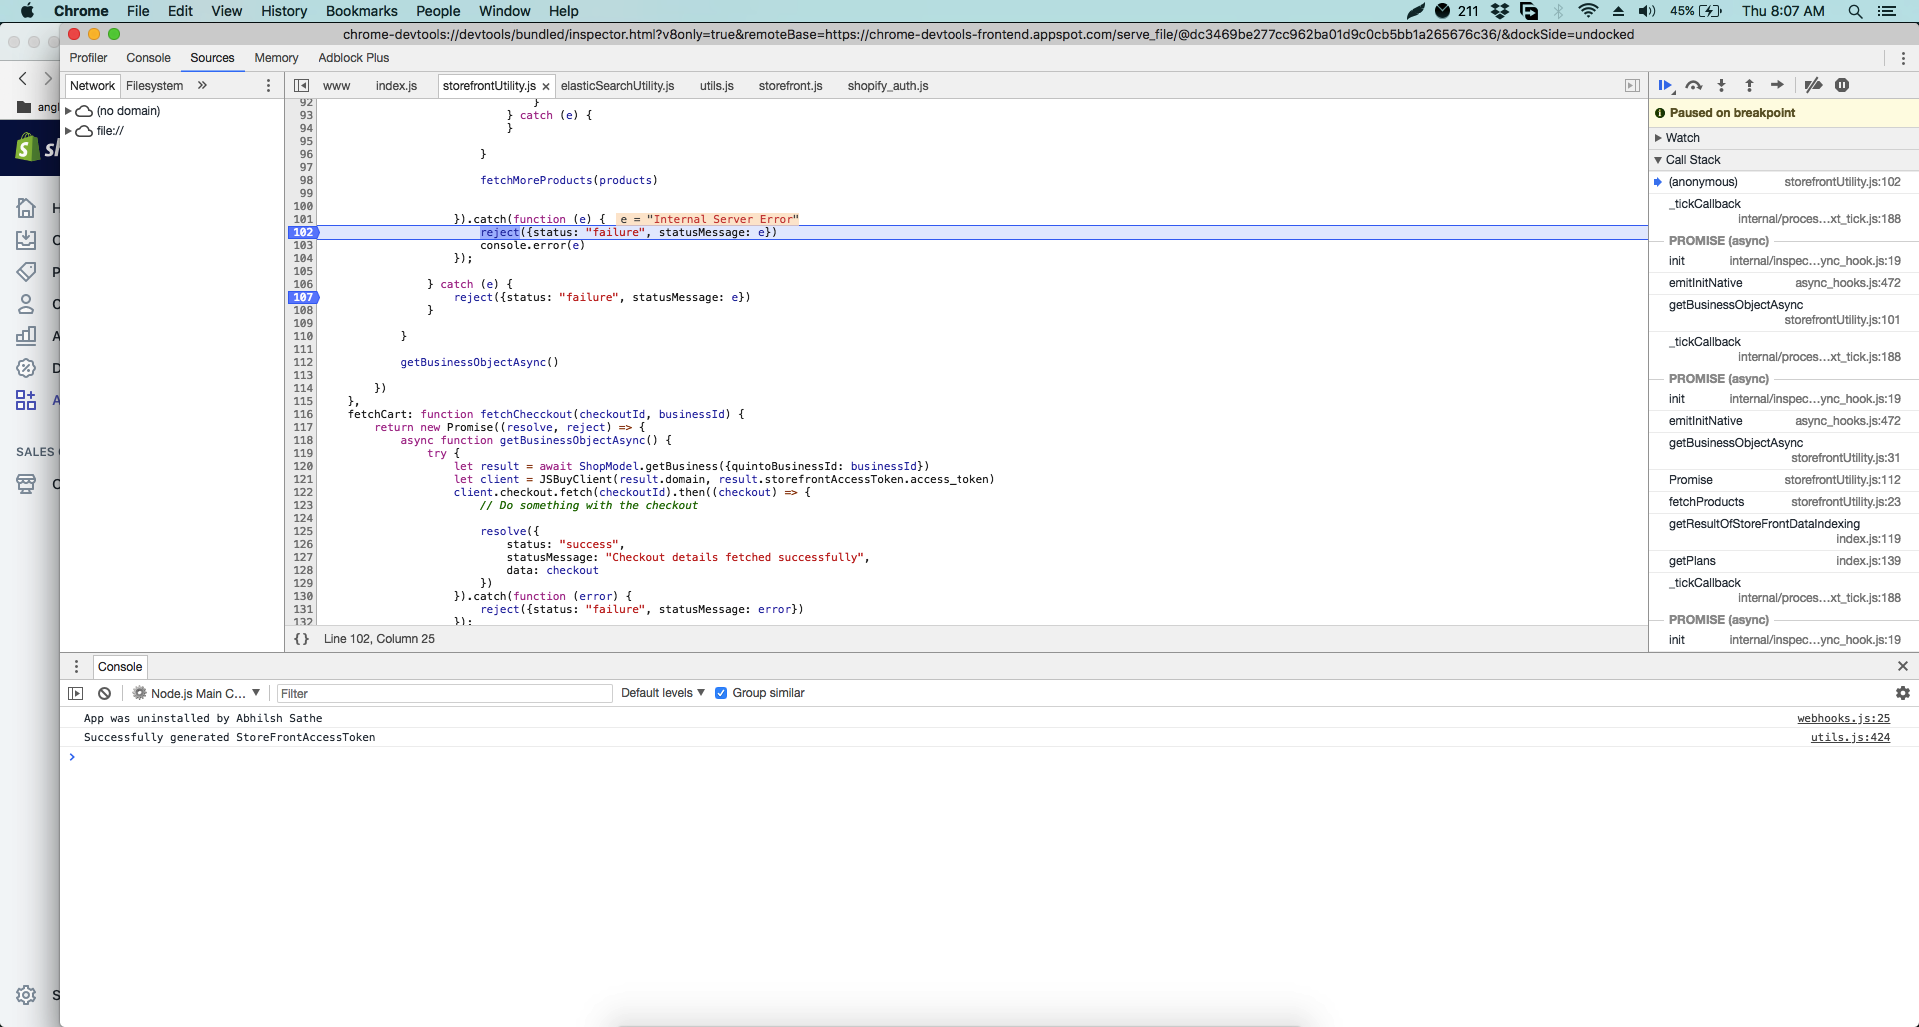The image size is (1919, 1027).
Task: Toggle the Pause on exceptions icon
Action: click(x=1843, y=86)
